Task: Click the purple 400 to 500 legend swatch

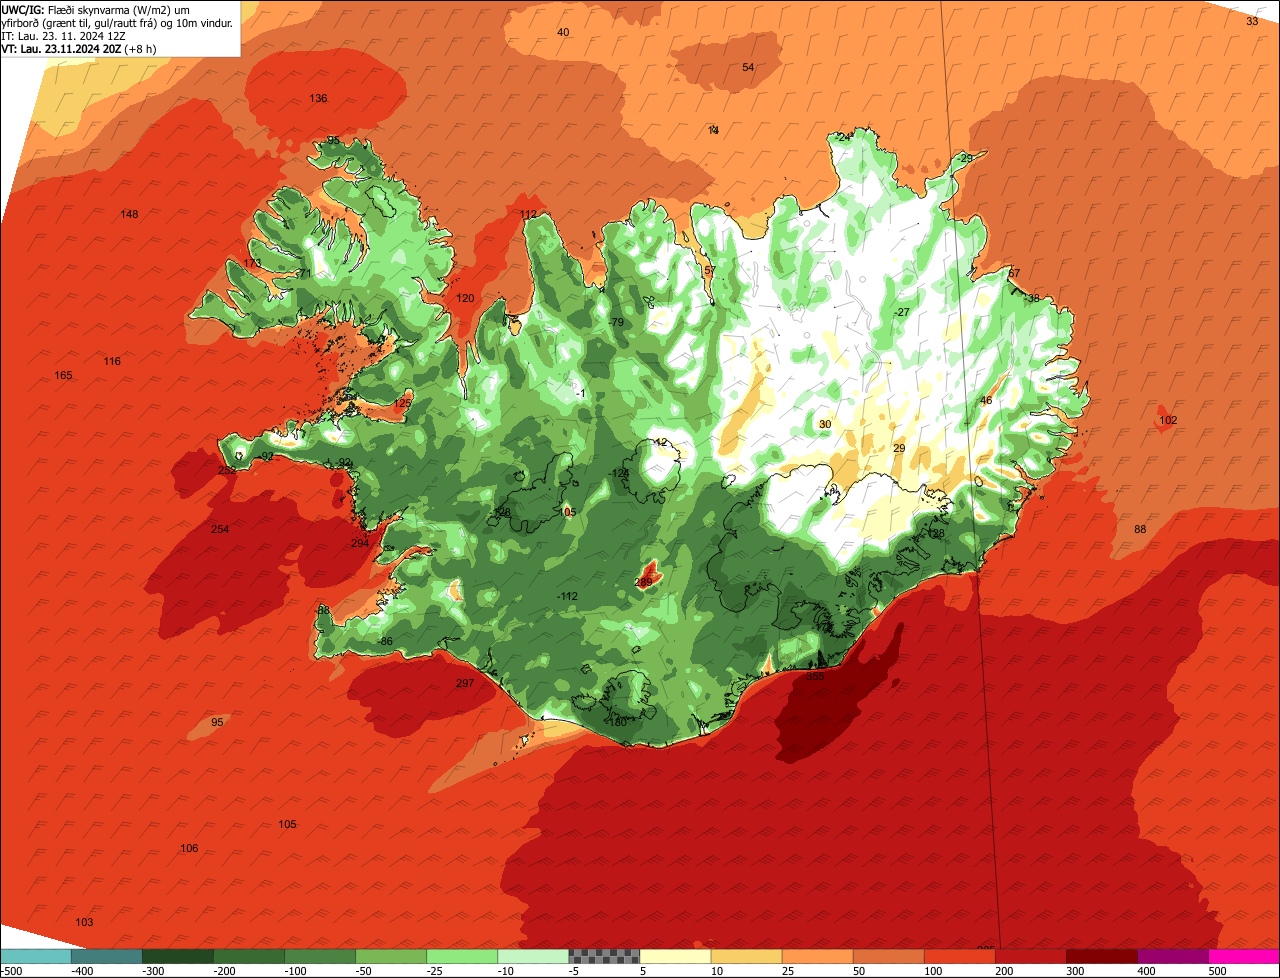Action: tap(1173, 956)
